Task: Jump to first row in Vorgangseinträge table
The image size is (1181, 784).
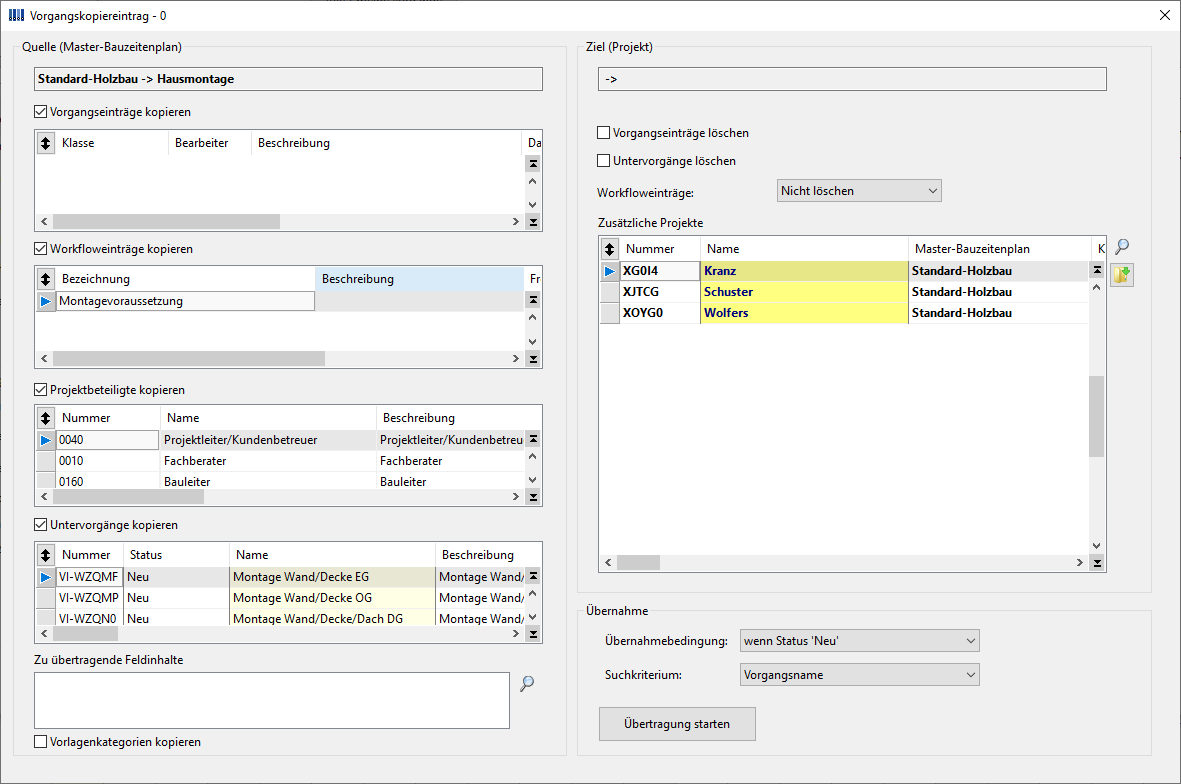Action: pos(533,163)
